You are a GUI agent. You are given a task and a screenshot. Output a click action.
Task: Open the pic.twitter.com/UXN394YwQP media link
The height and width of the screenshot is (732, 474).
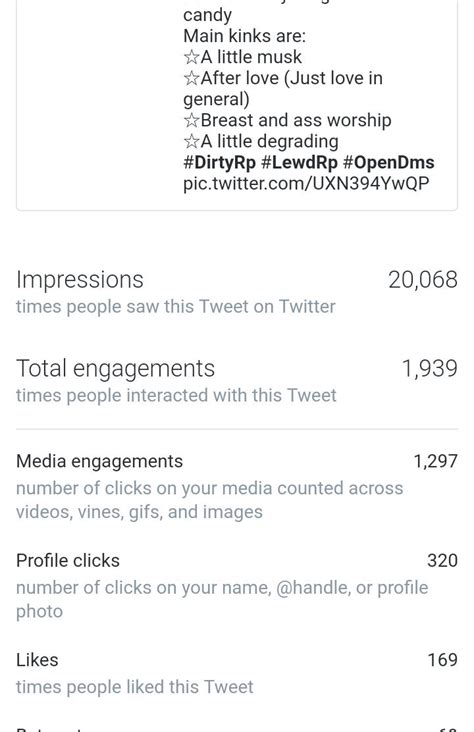(x=306, y=183)
